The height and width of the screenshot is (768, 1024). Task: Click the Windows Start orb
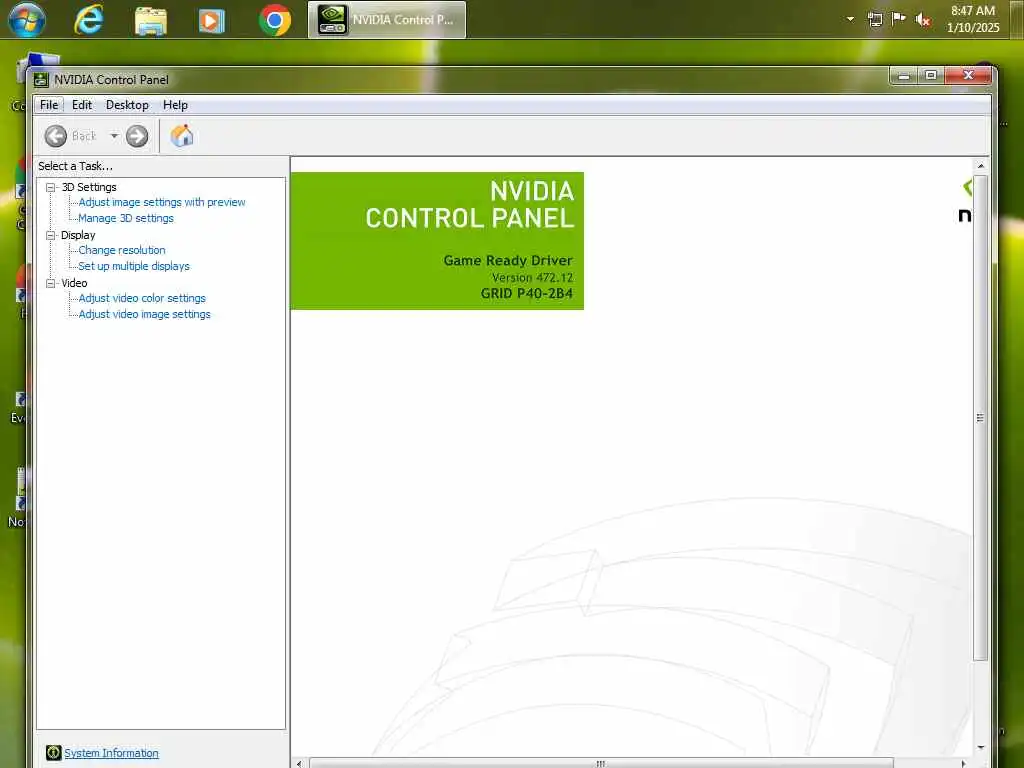[x=26, y=19]
